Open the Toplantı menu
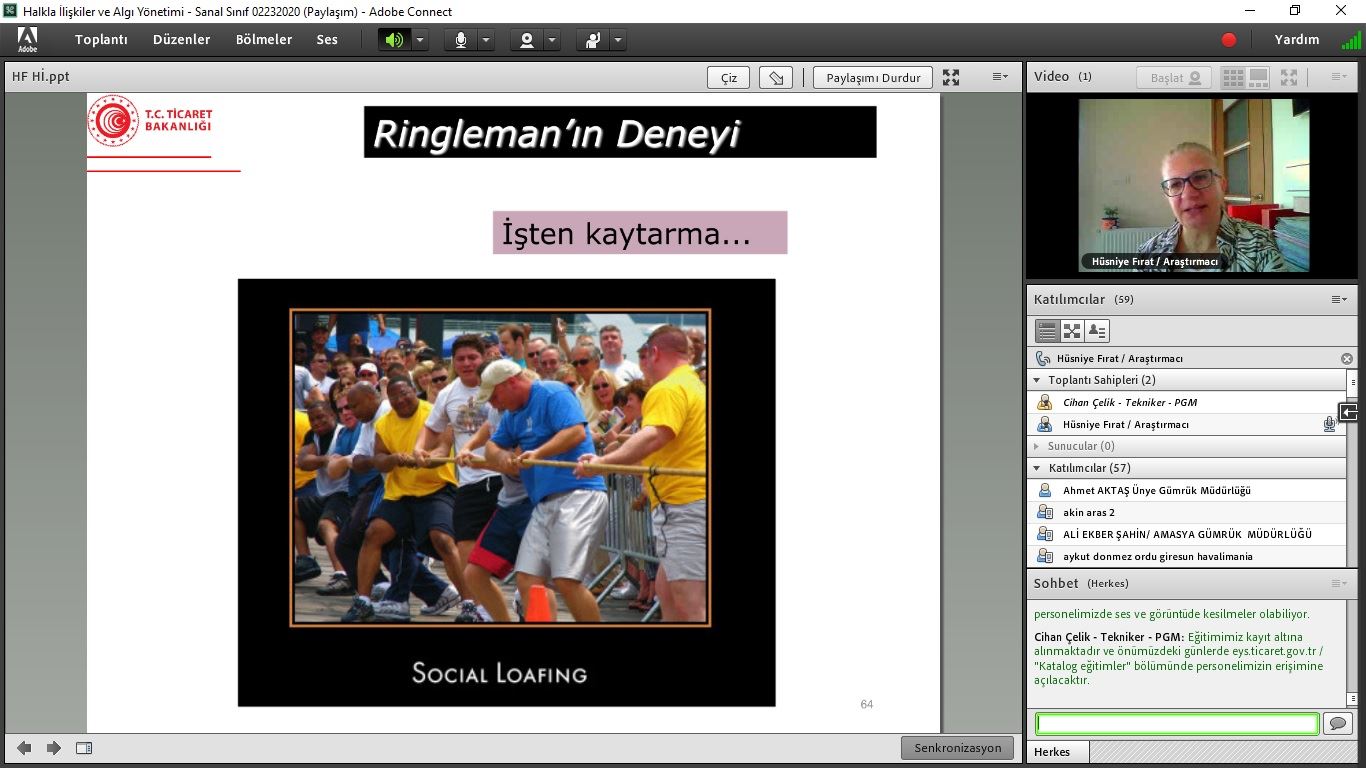The width and height of the screenshot is (1366, 768). (x=101, y=40)
